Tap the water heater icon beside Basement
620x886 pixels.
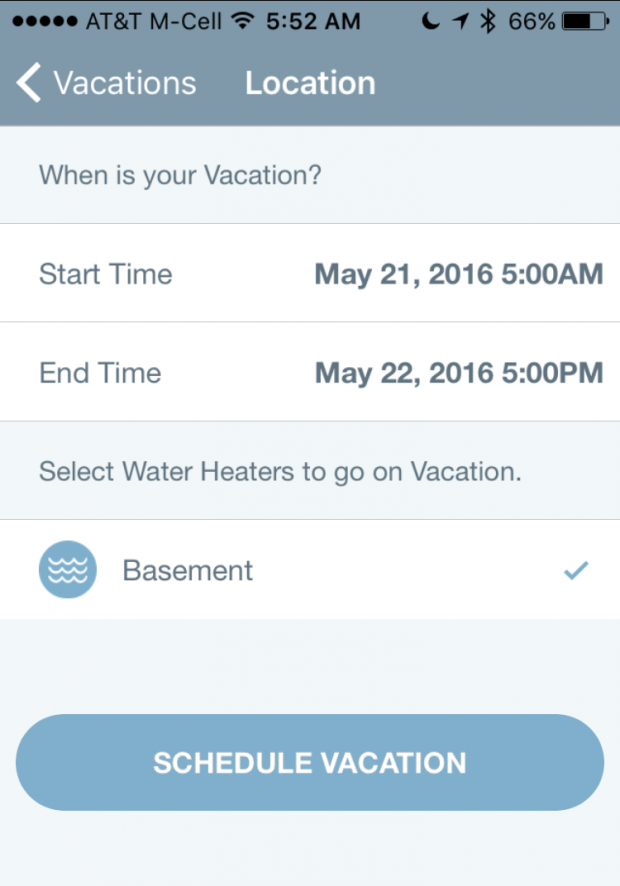pos(66,570)
